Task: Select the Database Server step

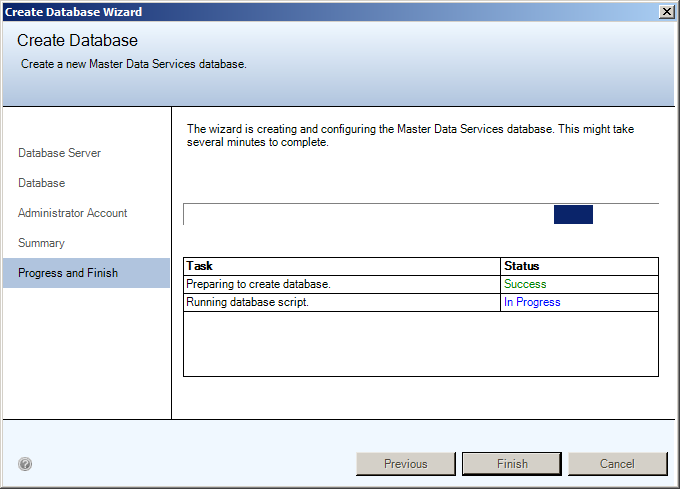Action: [x=59, y=153]
